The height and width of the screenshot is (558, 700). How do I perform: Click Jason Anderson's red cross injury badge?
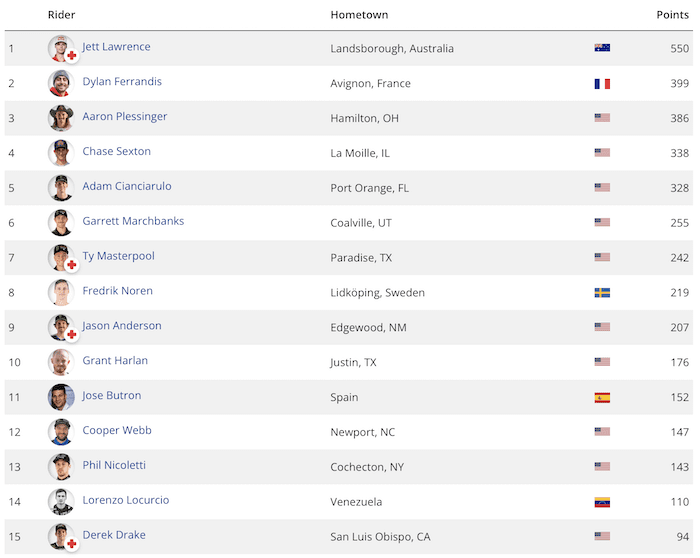click(x=71, y=334)
